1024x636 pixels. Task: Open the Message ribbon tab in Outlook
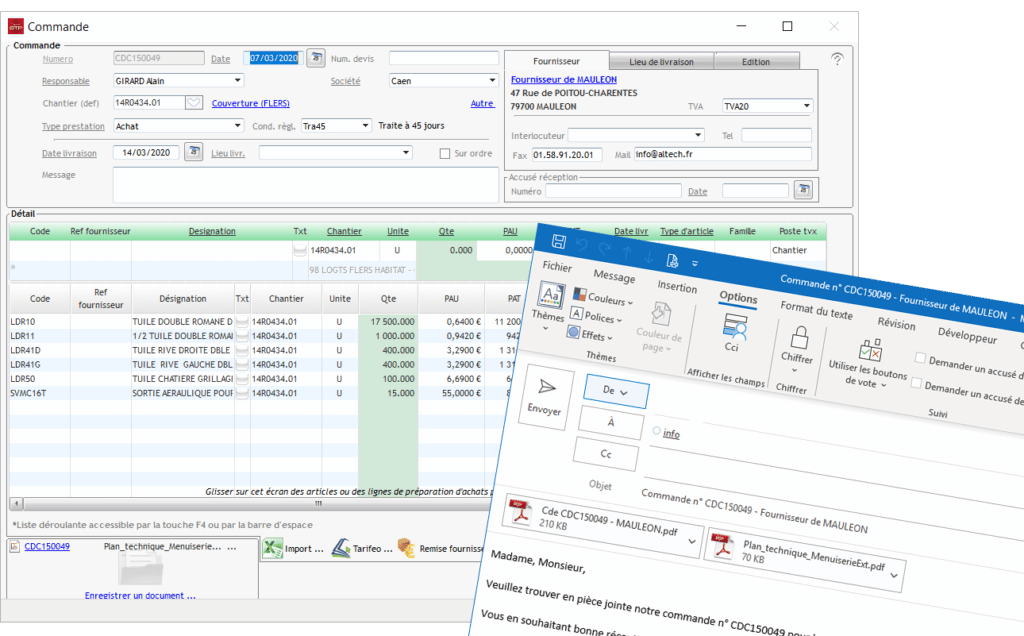tap(614, 276)
